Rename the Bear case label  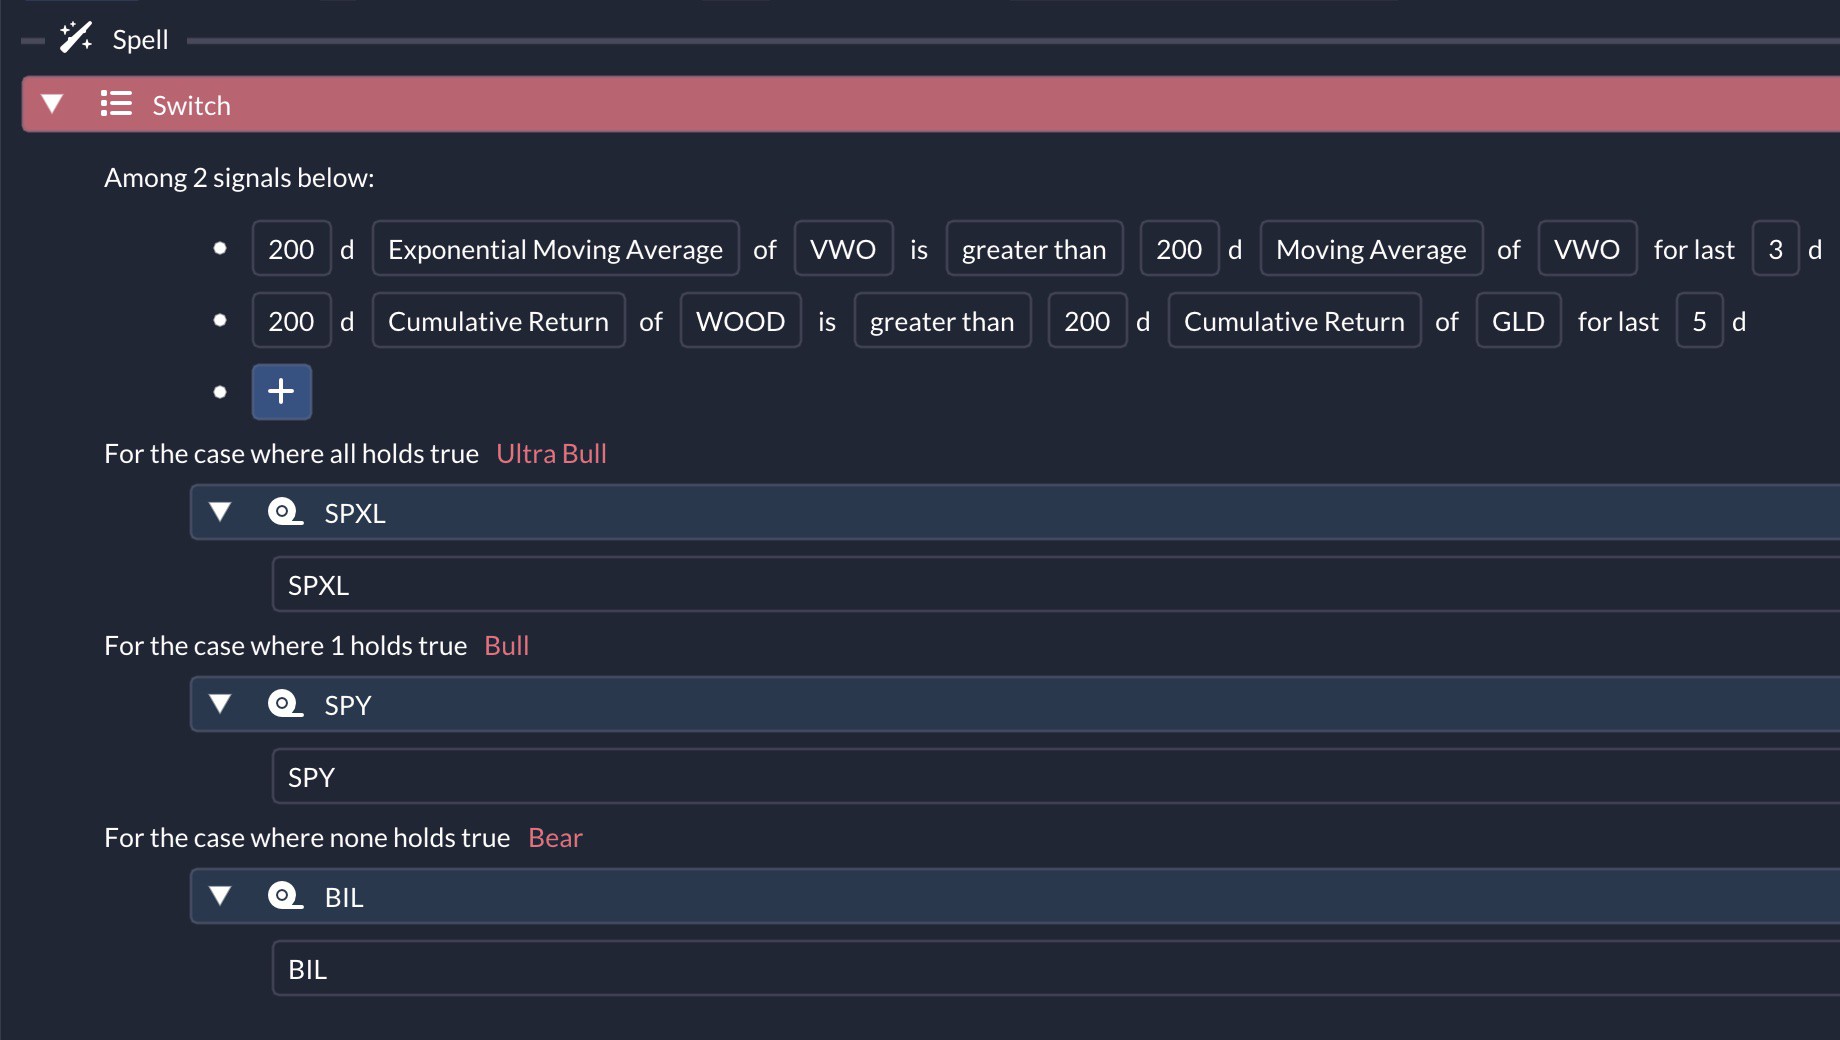click(x=555, y=837)
